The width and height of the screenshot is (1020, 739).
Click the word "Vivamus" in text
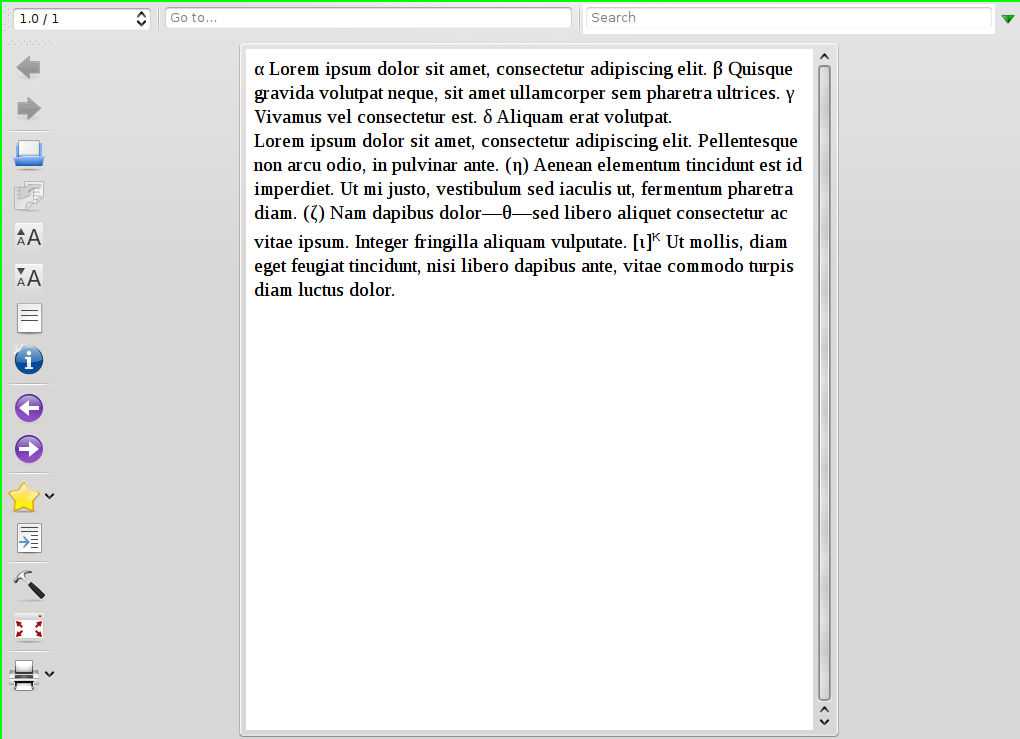click(288, 118)
